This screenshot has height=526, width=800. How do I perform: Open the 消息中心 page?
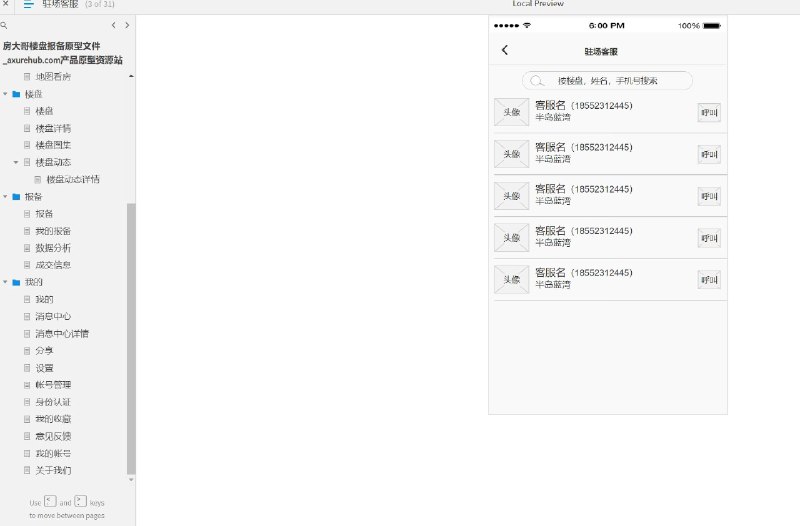tap(53, 316)
